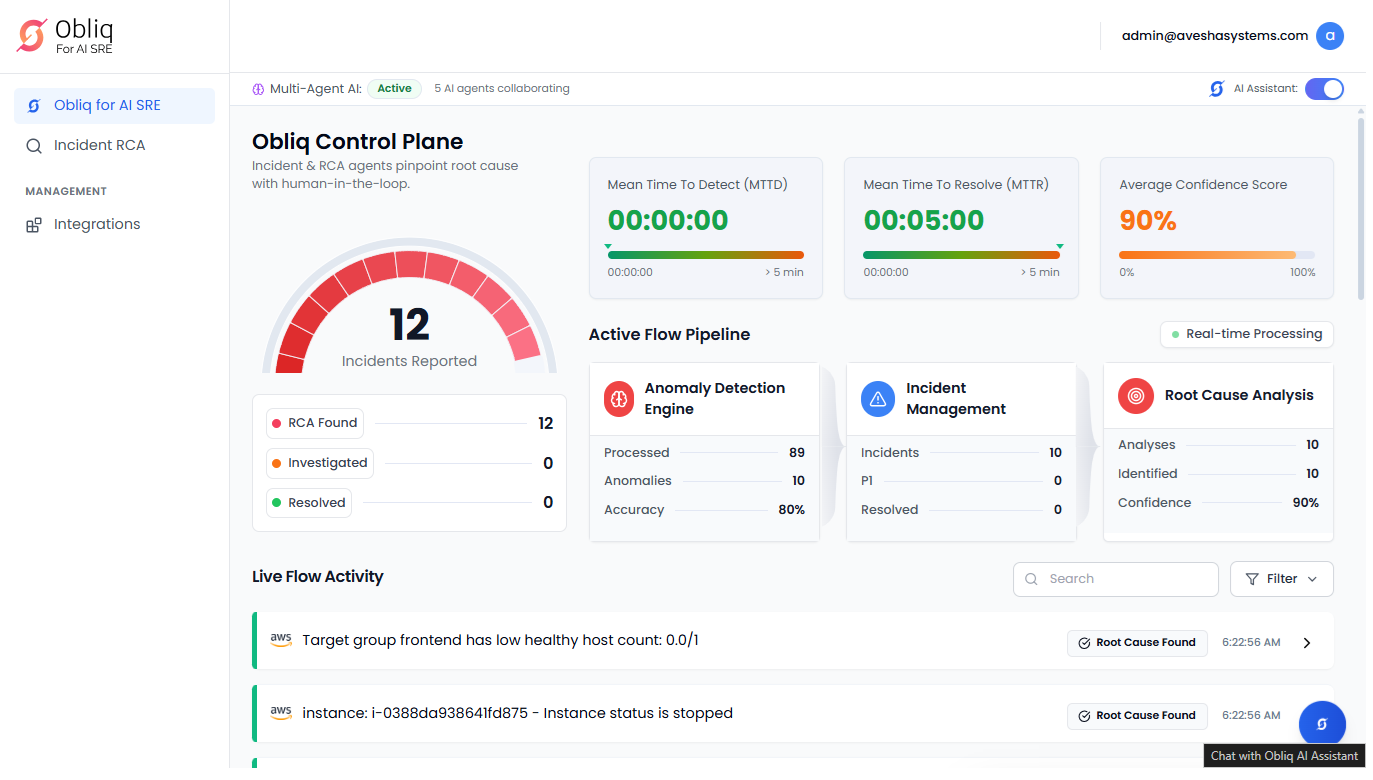Click the Multi-Agent AI brain icon
This screenshot has width=1373, height=780.
258,89
